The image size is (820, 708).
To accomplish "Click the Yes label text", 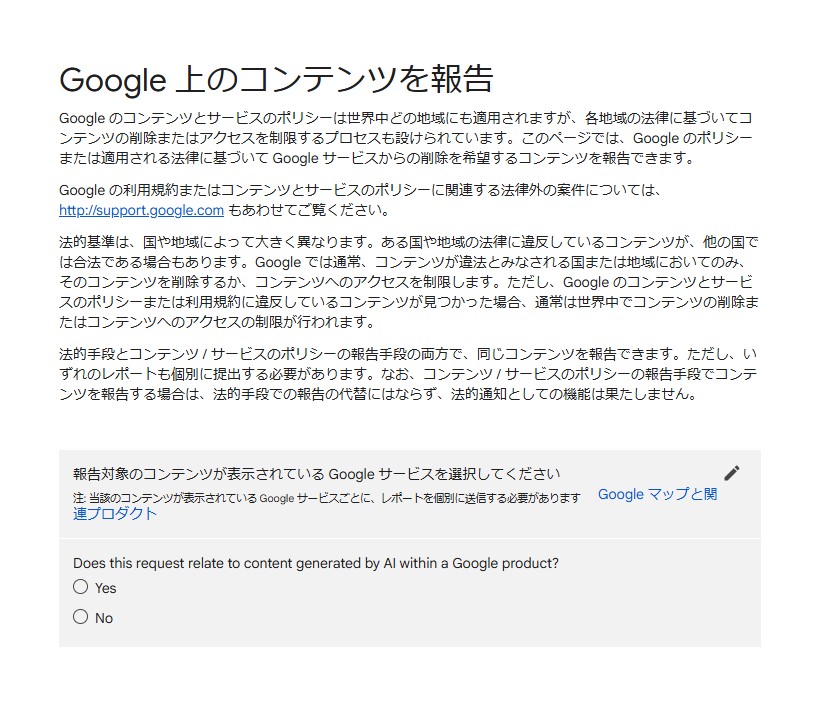I will pos(106,588).
